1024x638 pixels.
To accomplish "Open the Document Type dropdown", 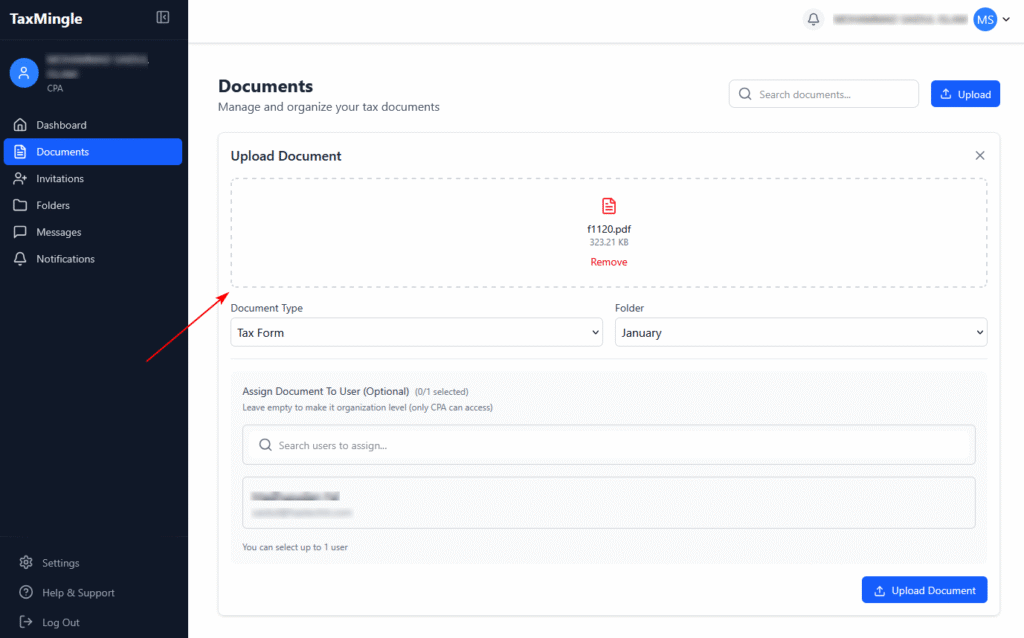I will point(416,333).
